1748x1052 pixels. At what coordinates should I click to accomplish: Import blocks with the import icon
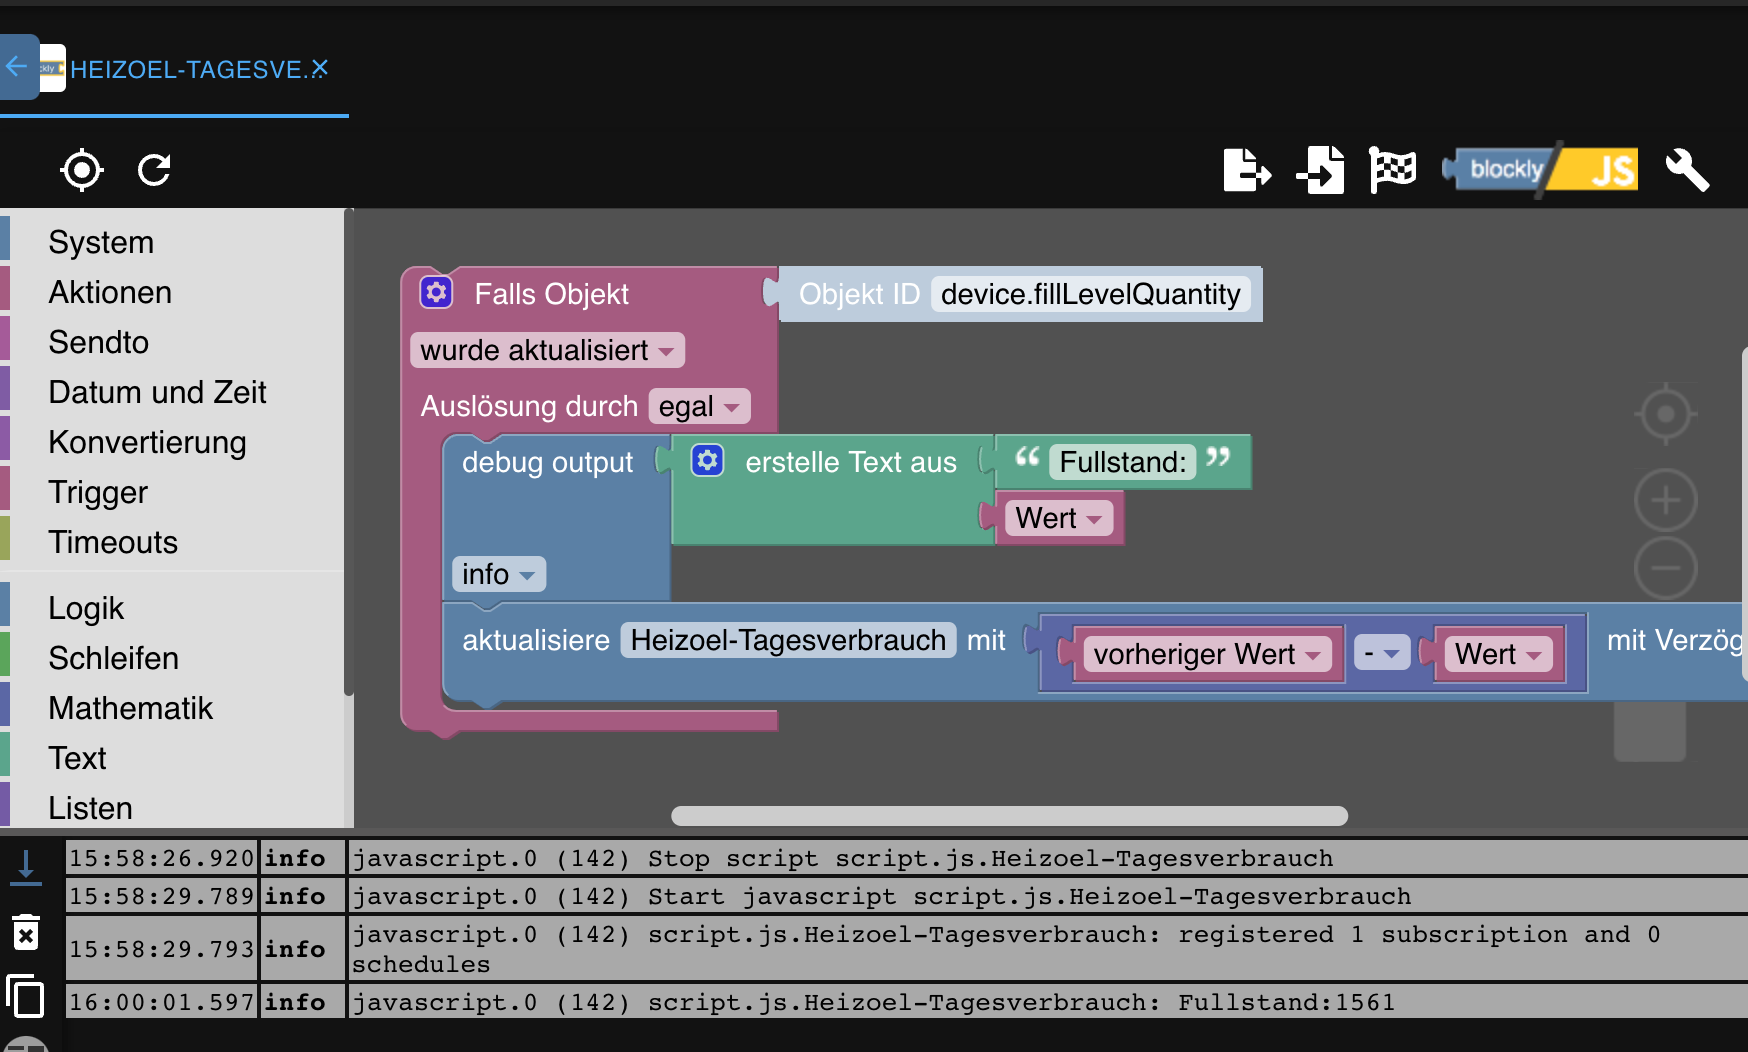click(1320, 169)
